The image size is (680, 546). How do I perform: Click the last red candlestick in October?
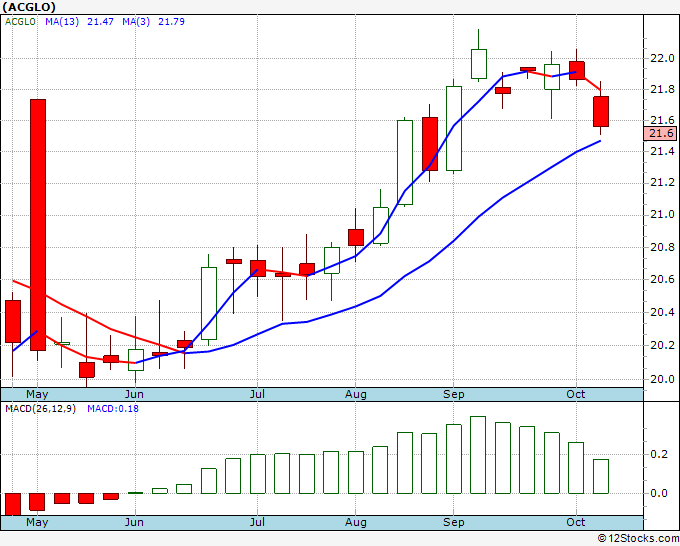(601, 111)
